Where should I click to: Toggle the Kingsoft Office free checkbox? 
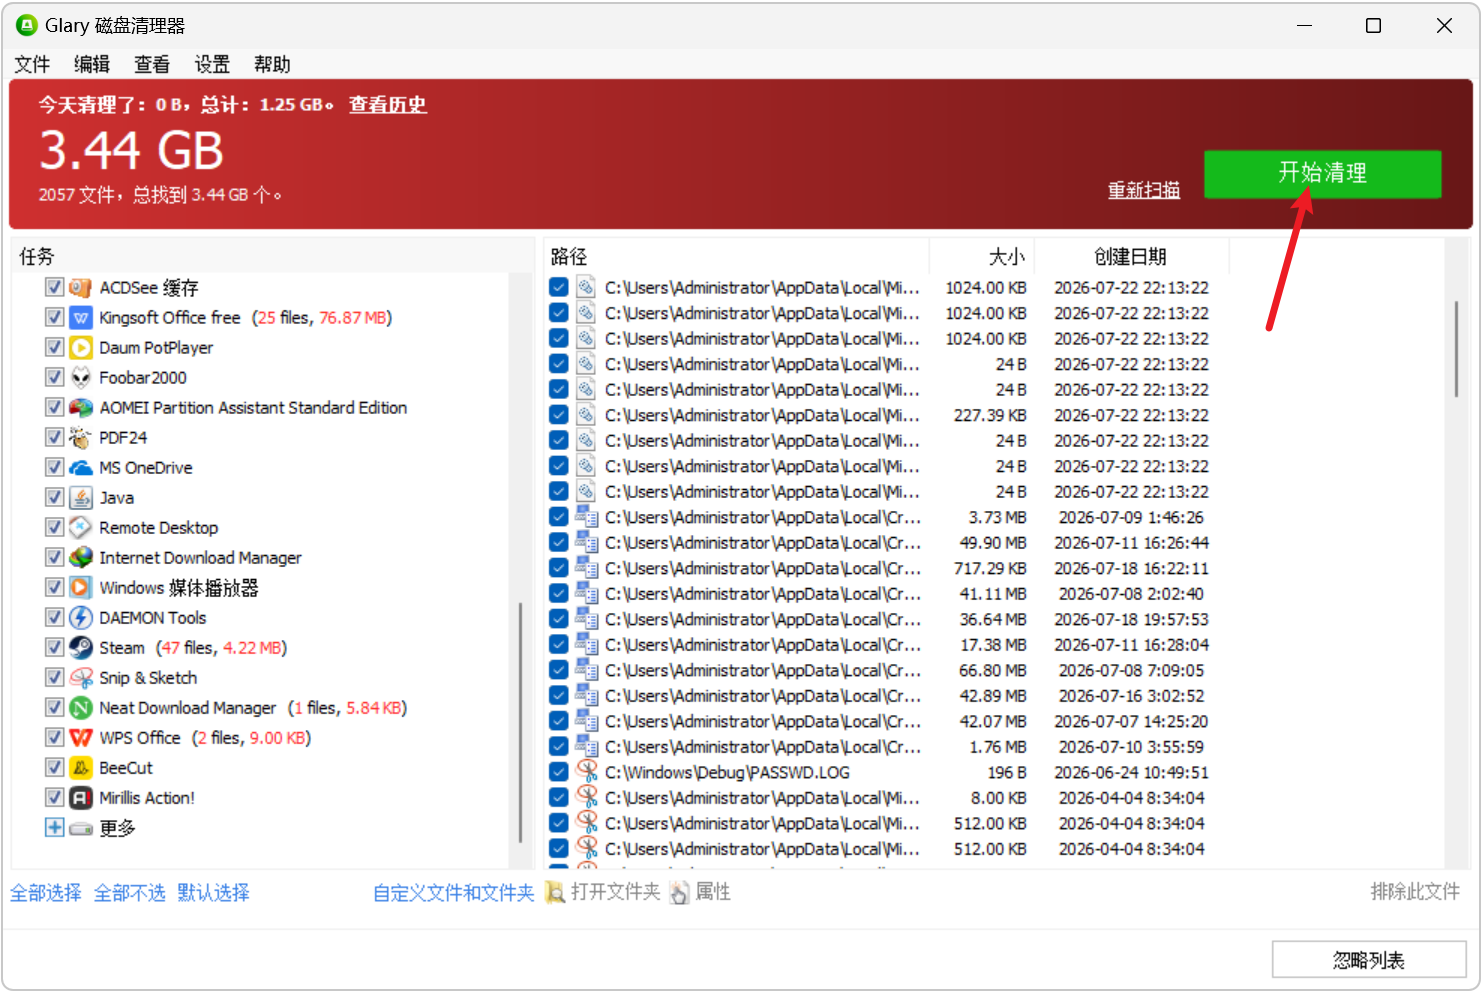[x=55, y=318]
